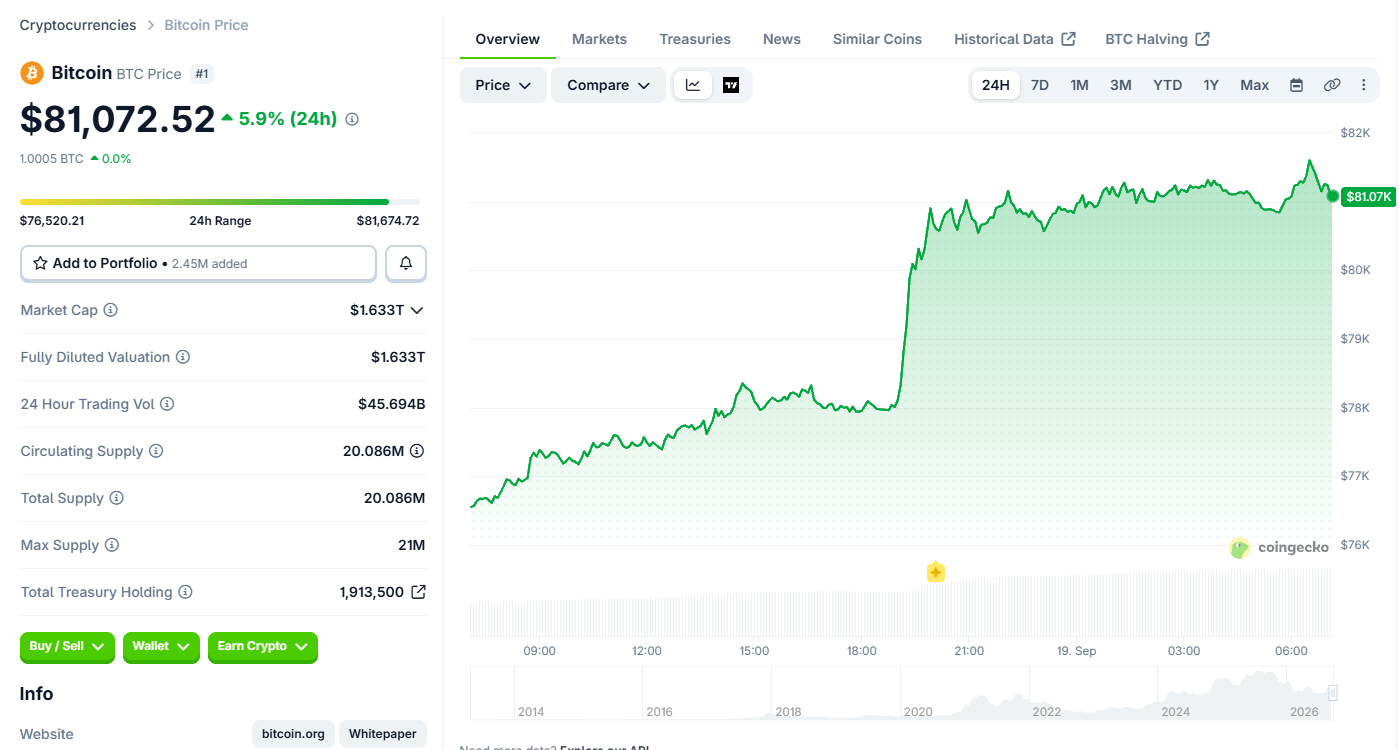Open the Whitepaper link
1399x750 pixels.
(x=383, y=734)
